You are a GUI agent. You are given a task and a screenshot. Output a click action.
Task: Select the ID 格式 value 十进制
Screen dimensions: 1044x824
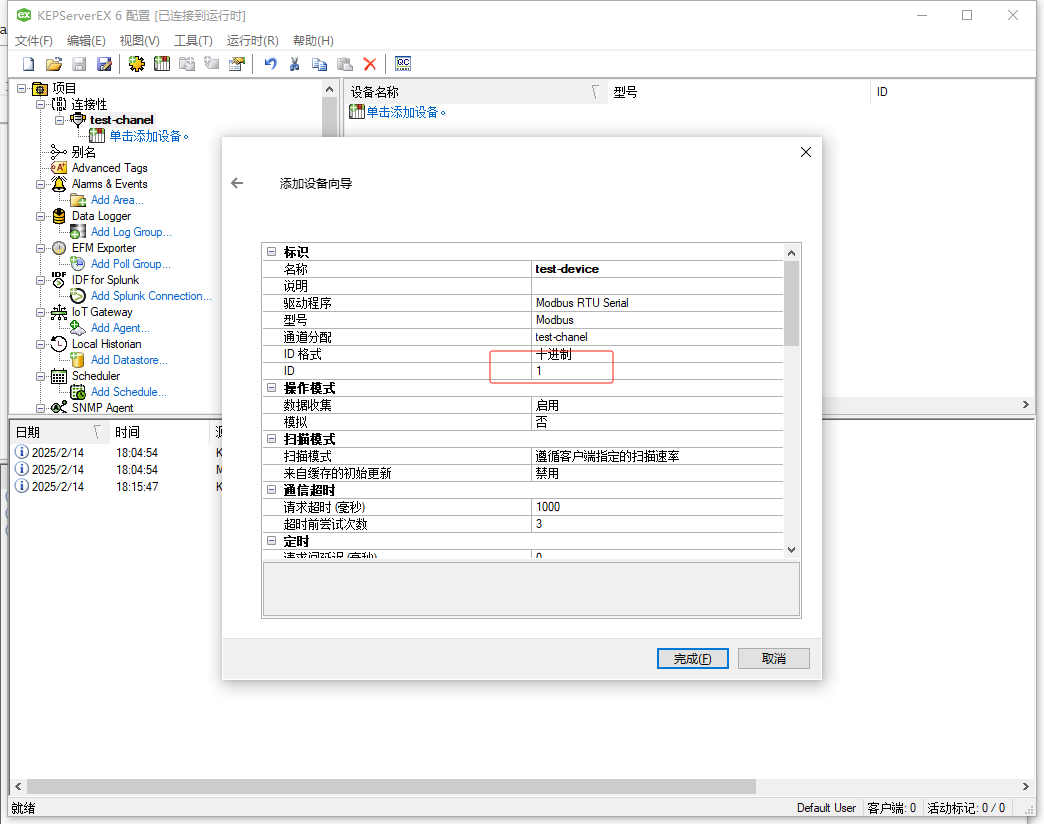tap(657, 354)
